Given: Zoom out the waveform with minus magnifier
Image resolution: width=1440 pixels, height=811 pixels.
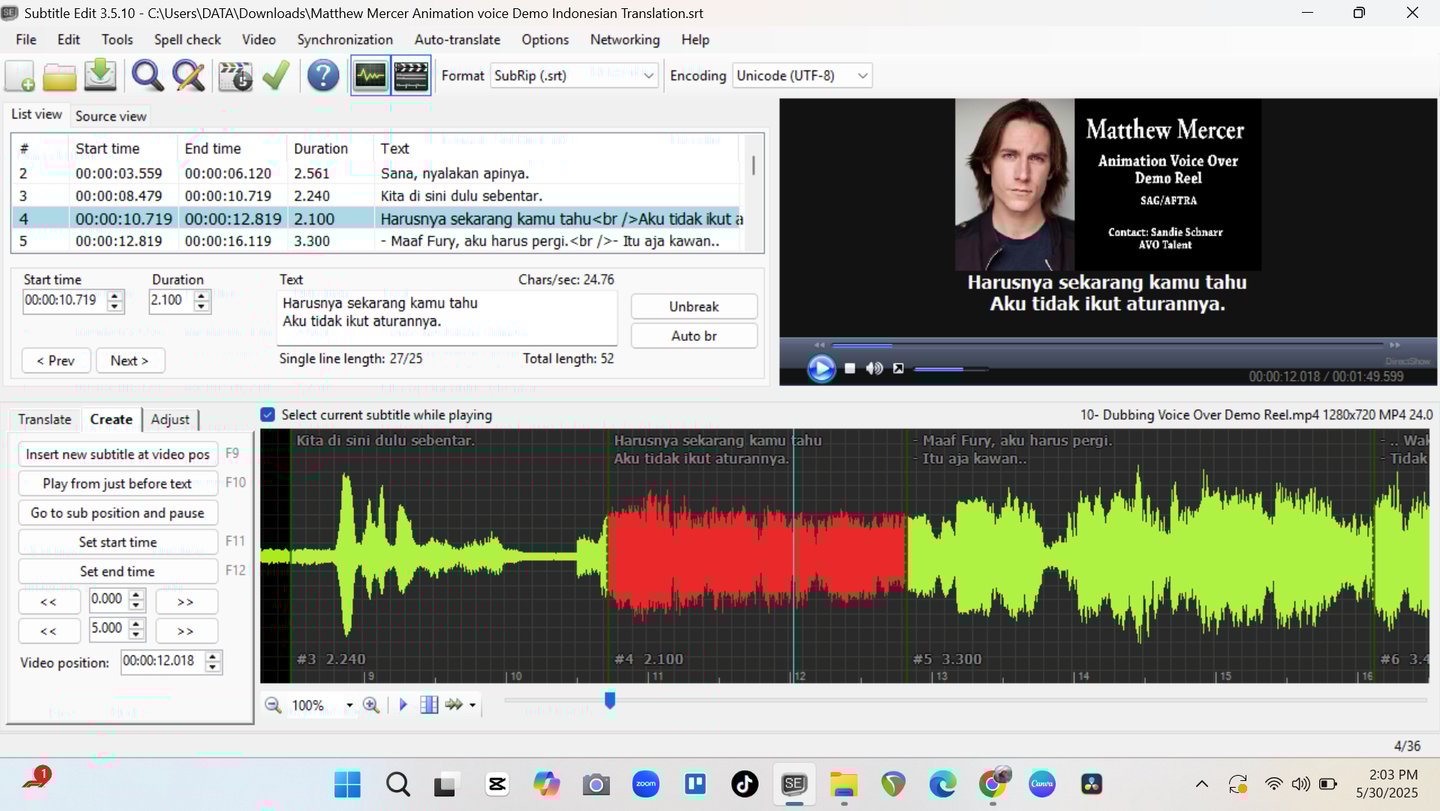Looking at the screenshot, I should (x=273, y=705).
